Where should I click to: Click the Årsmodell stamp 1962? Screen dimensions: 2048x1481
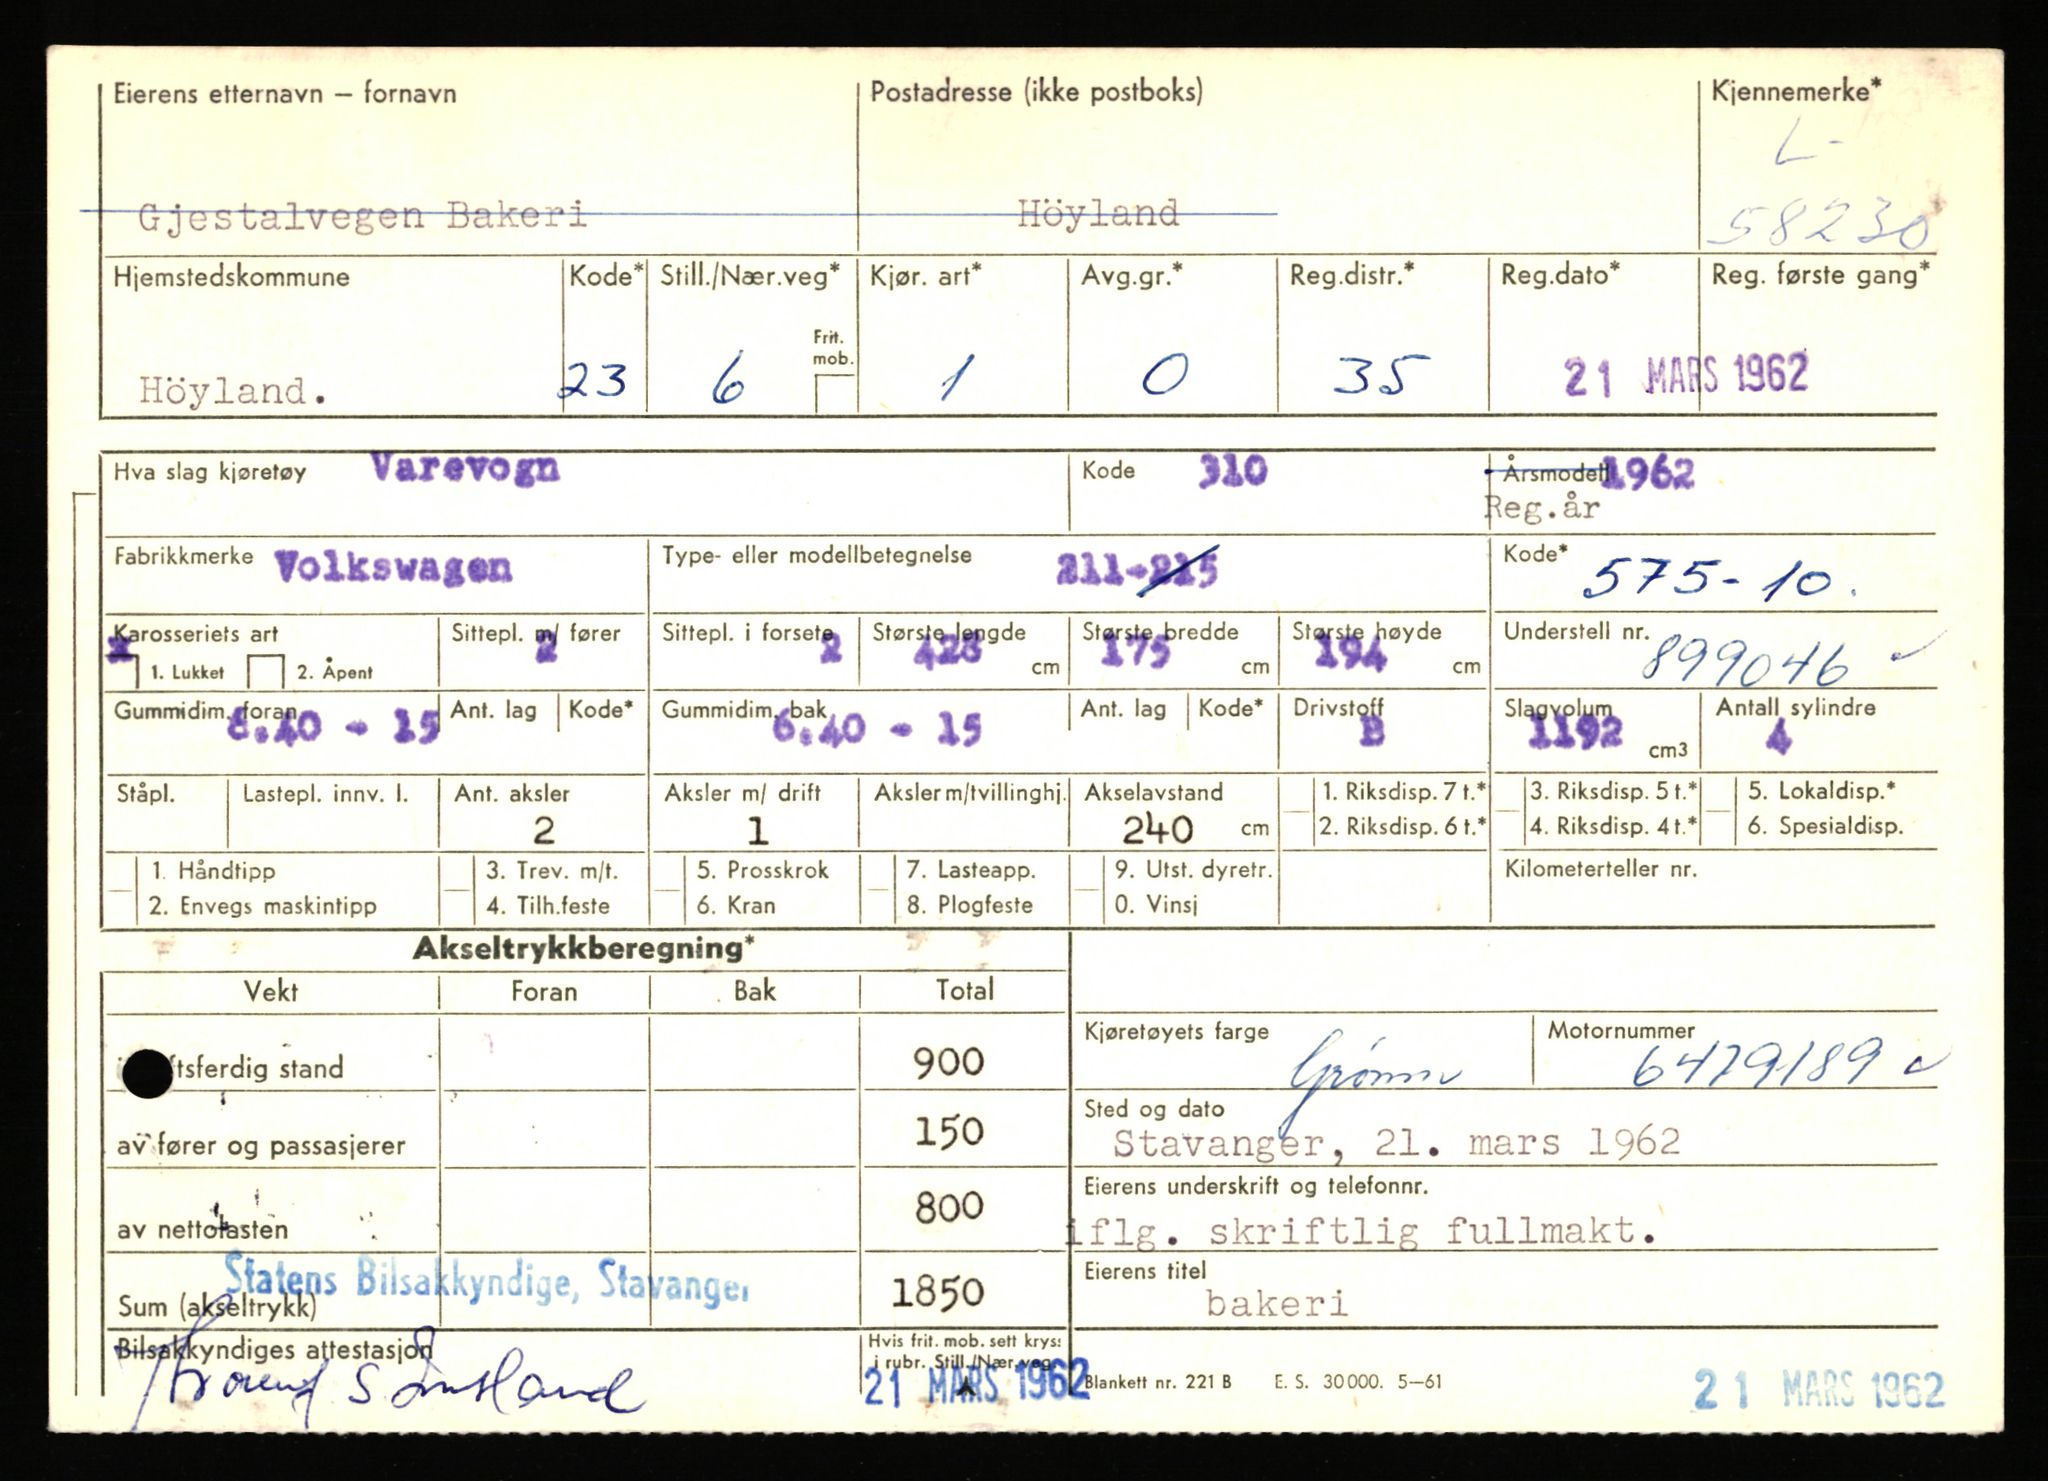tap(1648, 473)
